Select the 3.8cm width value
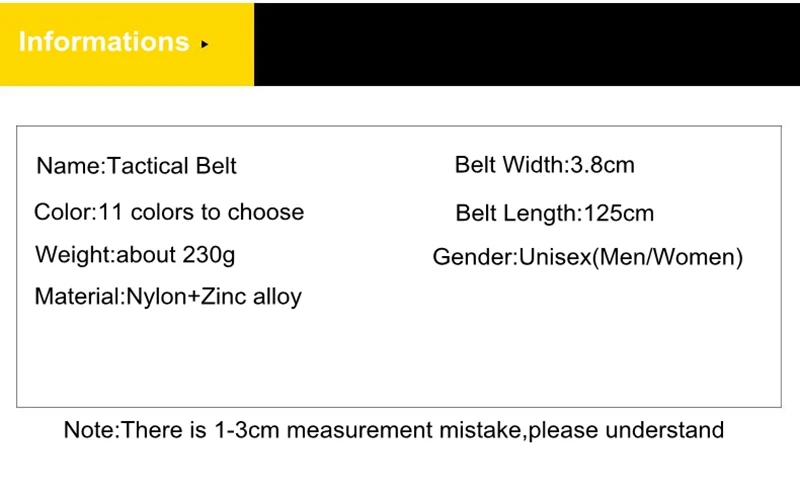The image size is (800, 500). click(602, 165)
